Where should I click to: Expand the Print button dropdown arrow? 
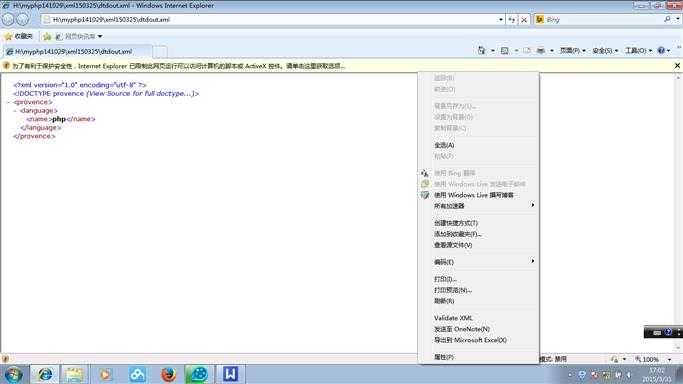[x=551, y=51]
